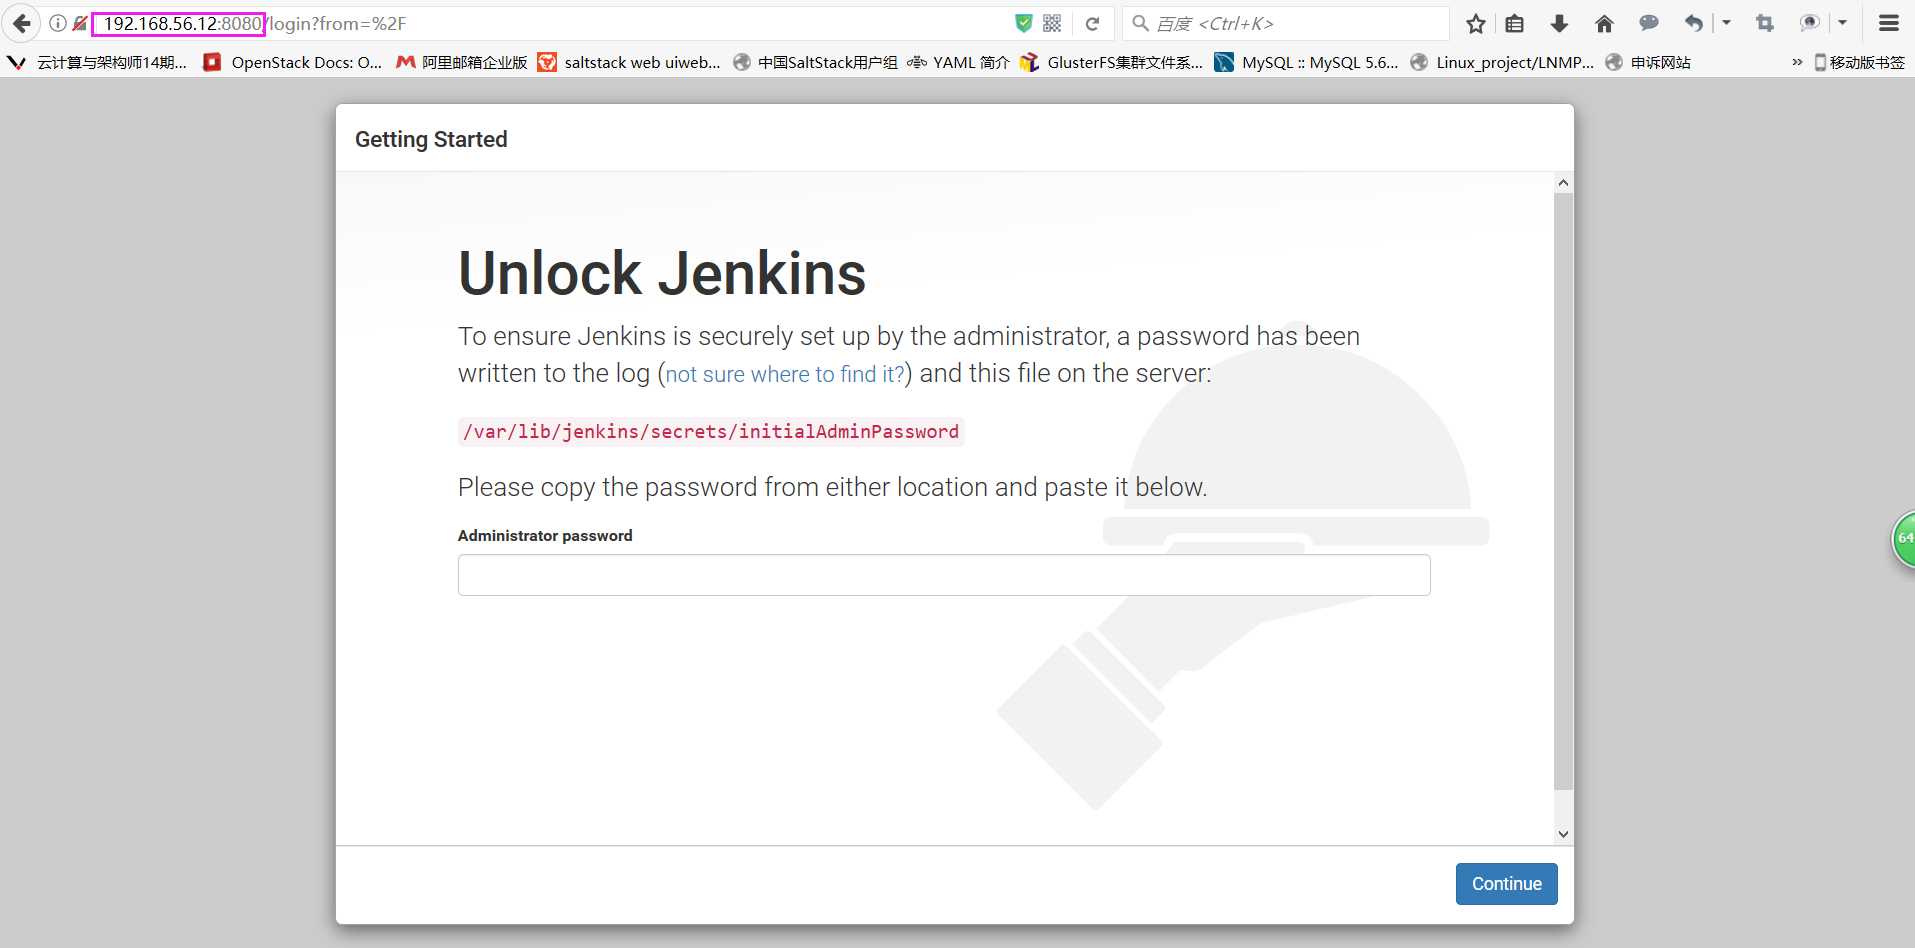Image resolution: width=1915 pixels, height=948 pixels.
Task: Click the Unlock Jenkins heading
Action: [662, 274]
